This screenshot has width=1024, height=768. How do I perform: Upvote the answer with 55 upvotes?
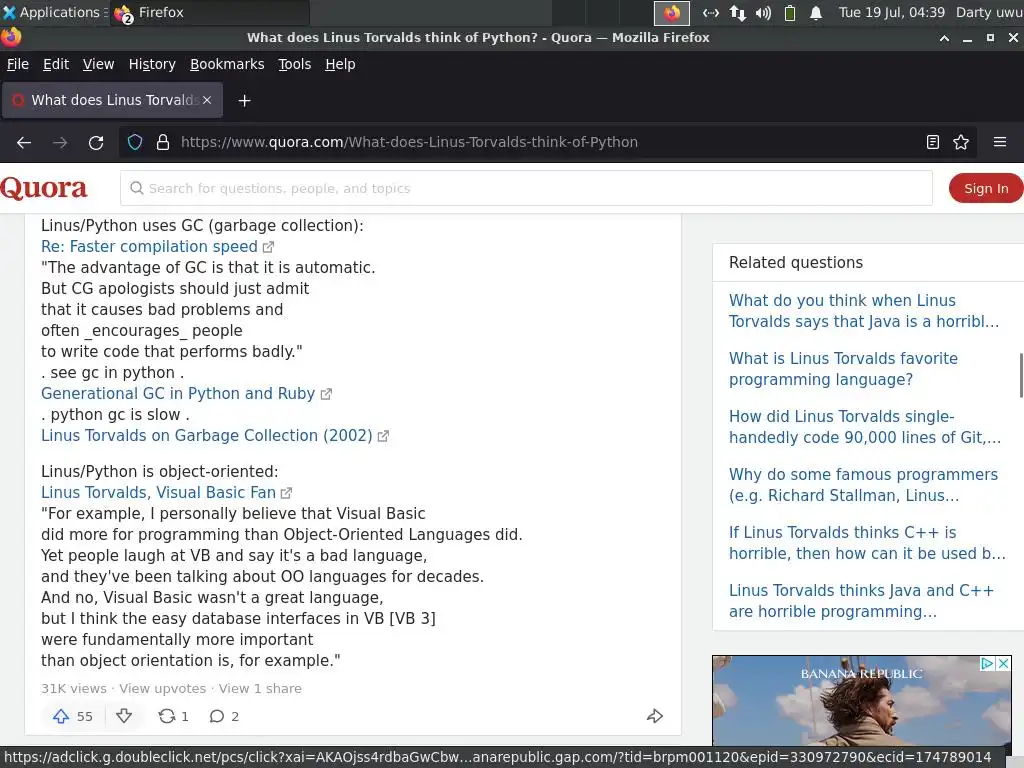point(72,716)
